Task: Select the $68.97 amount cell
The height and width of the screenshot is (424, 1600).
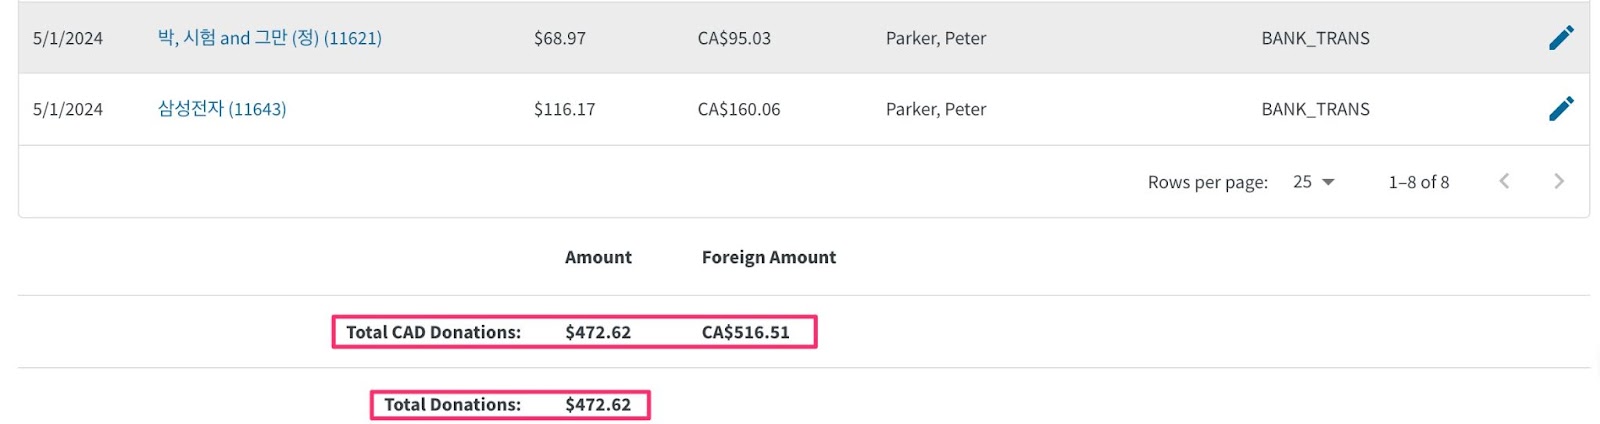Action: click(560, 38)
